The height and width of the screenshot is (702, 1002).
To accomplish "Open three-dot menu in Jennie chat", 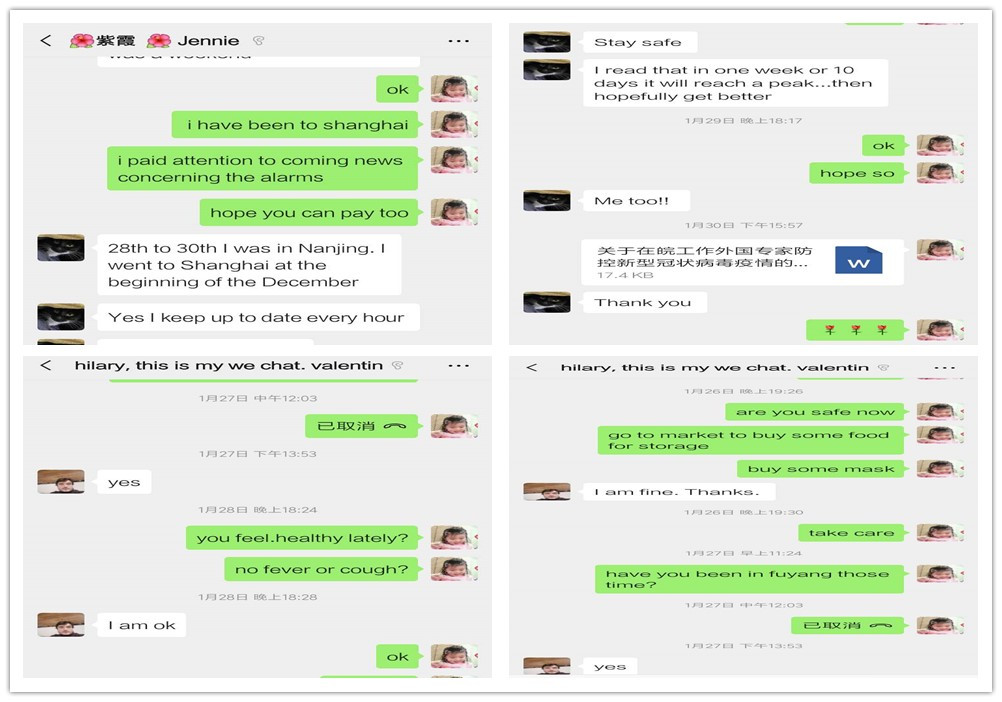I will pyautogui.click(x=458, y=41).
